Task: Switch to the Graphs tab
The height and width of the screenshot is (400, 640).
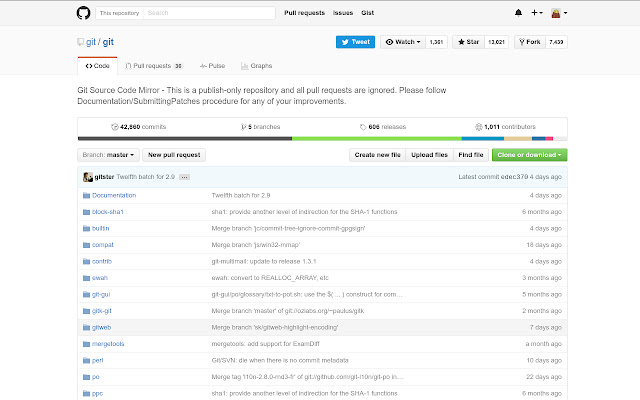Action: click(x=256, y=66)
